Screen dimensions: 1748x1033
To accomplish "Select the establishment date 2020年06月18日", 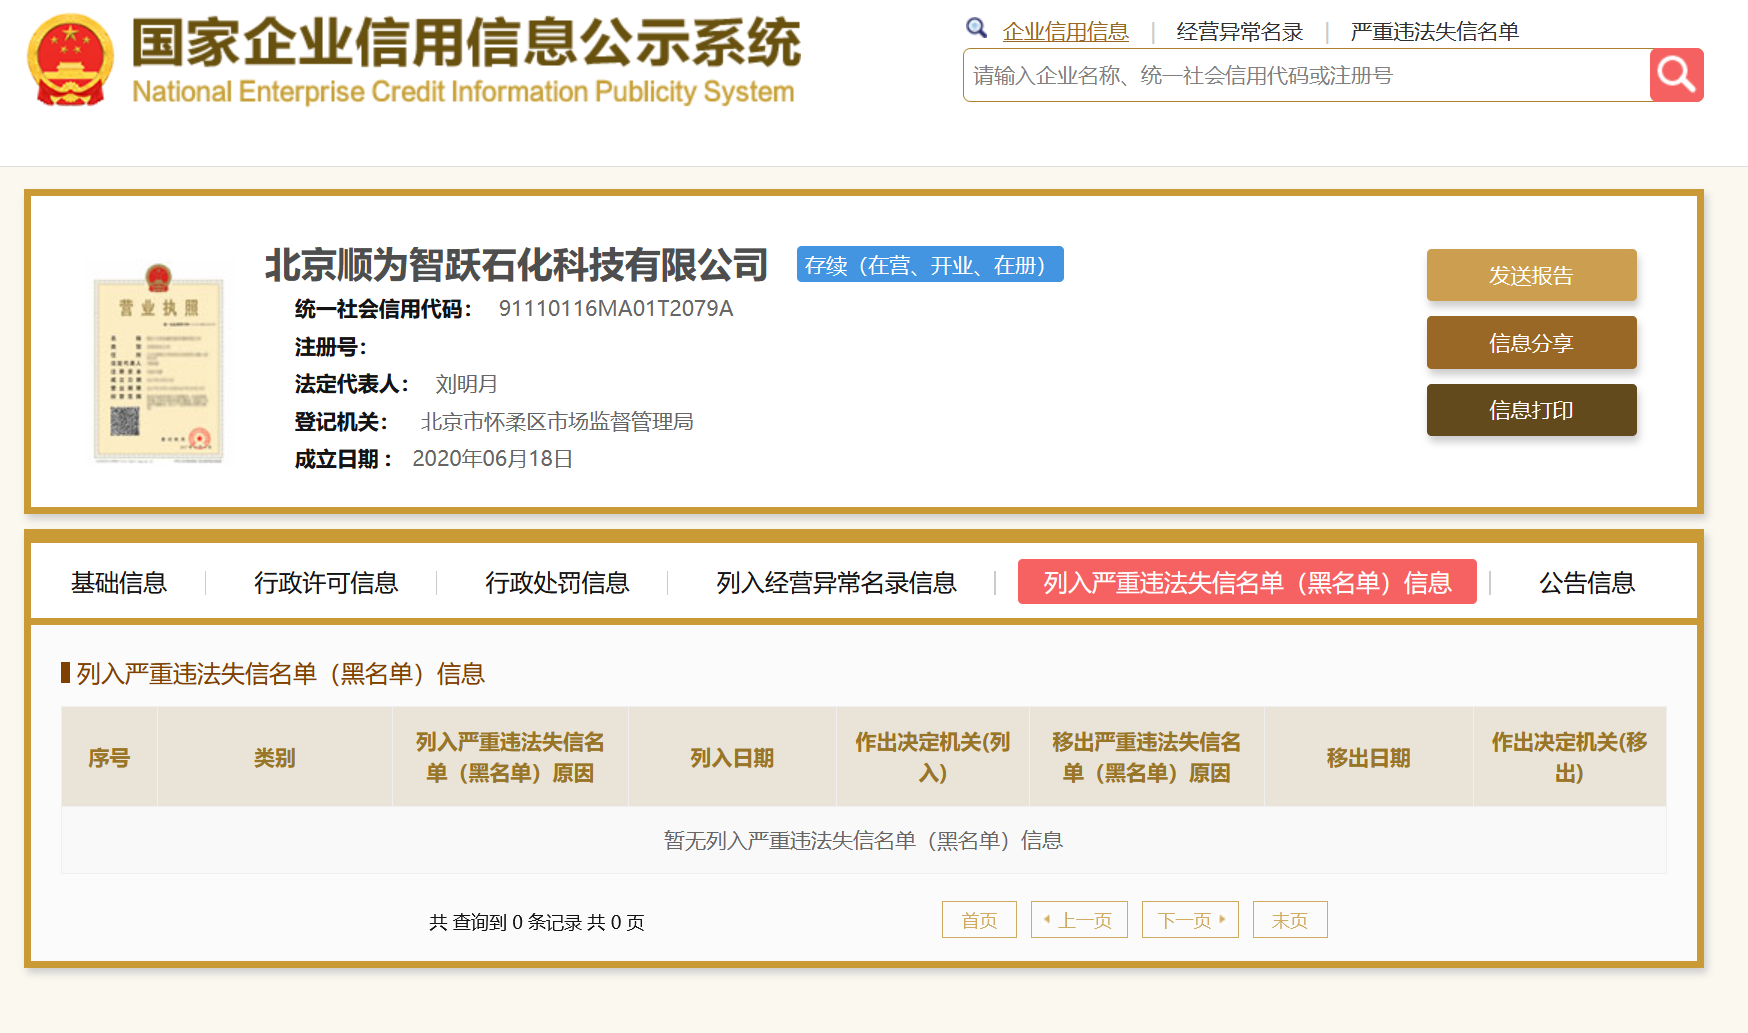I will [x=493, y=459].
